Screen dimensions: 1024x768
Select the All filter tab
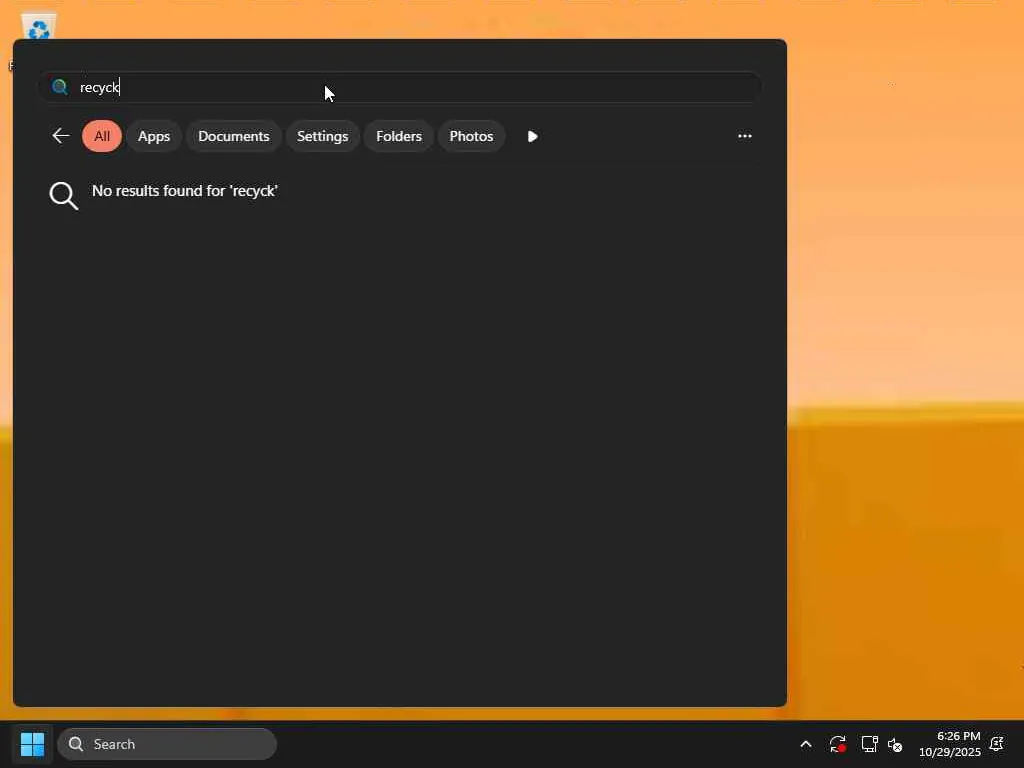(x=102, y=136)
